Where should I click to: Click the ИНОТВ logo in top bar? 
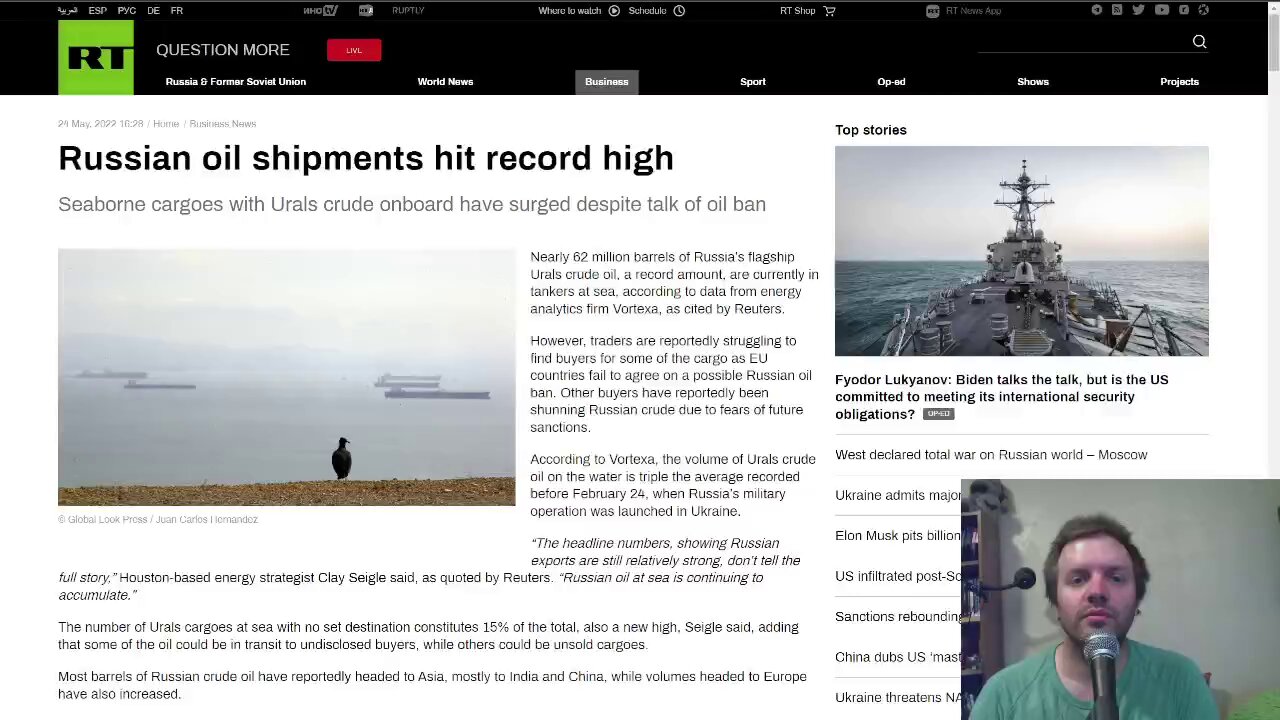pyautogui.click(x=320, y=10)
